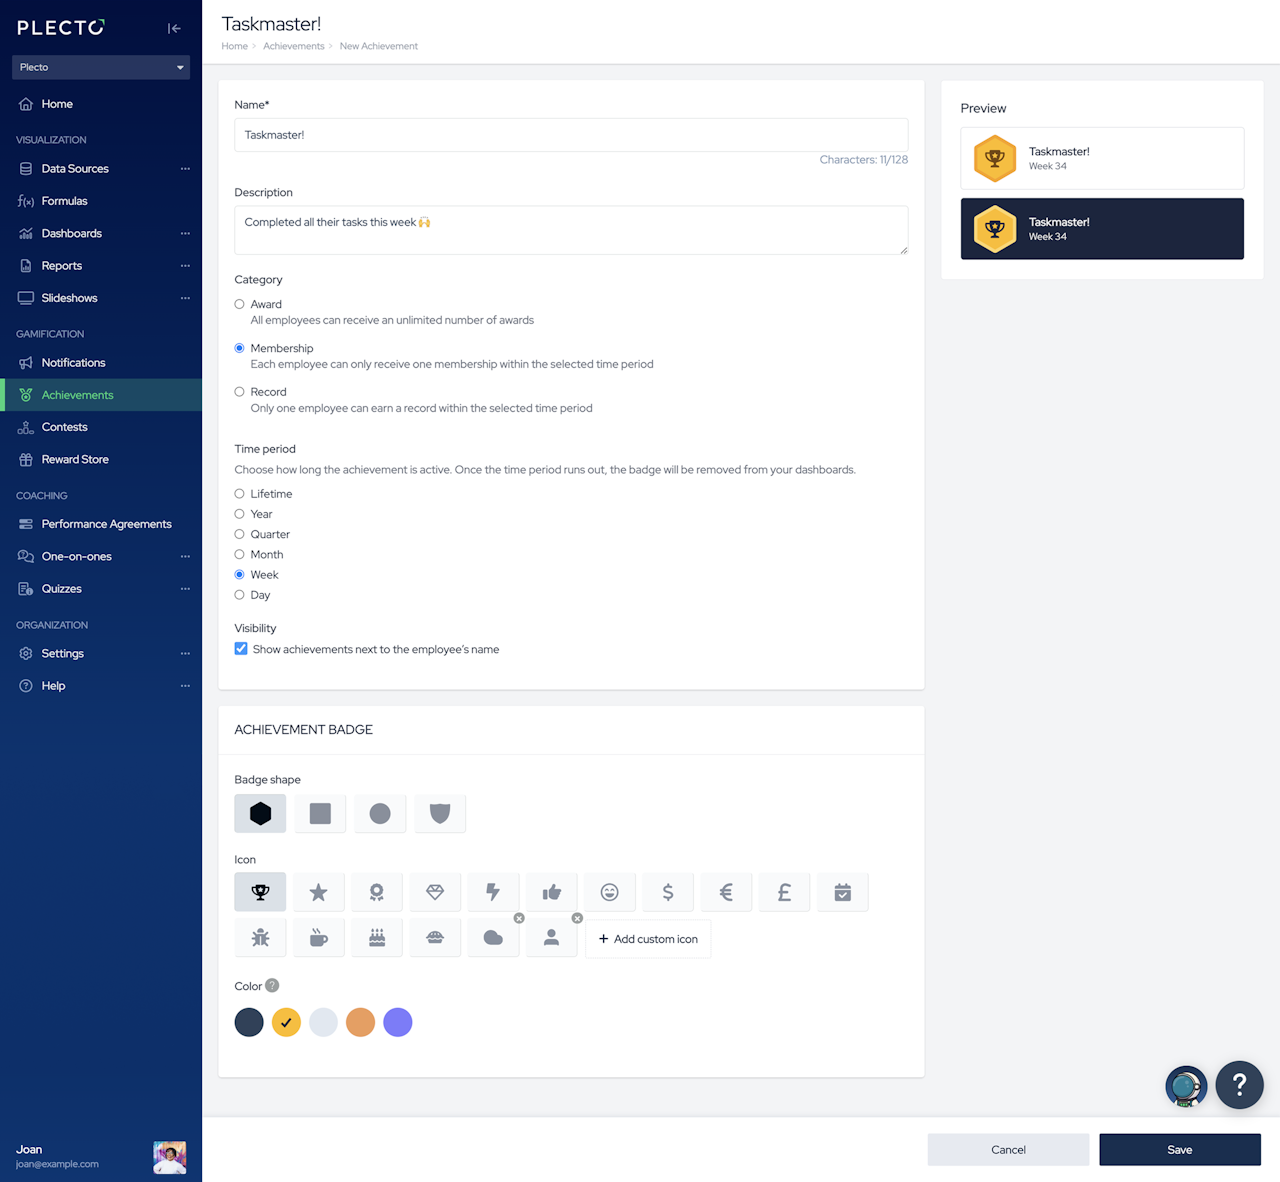Follow the Achievements breadcrumb link
1280x1182 pixels.
(x=294, y=46)
